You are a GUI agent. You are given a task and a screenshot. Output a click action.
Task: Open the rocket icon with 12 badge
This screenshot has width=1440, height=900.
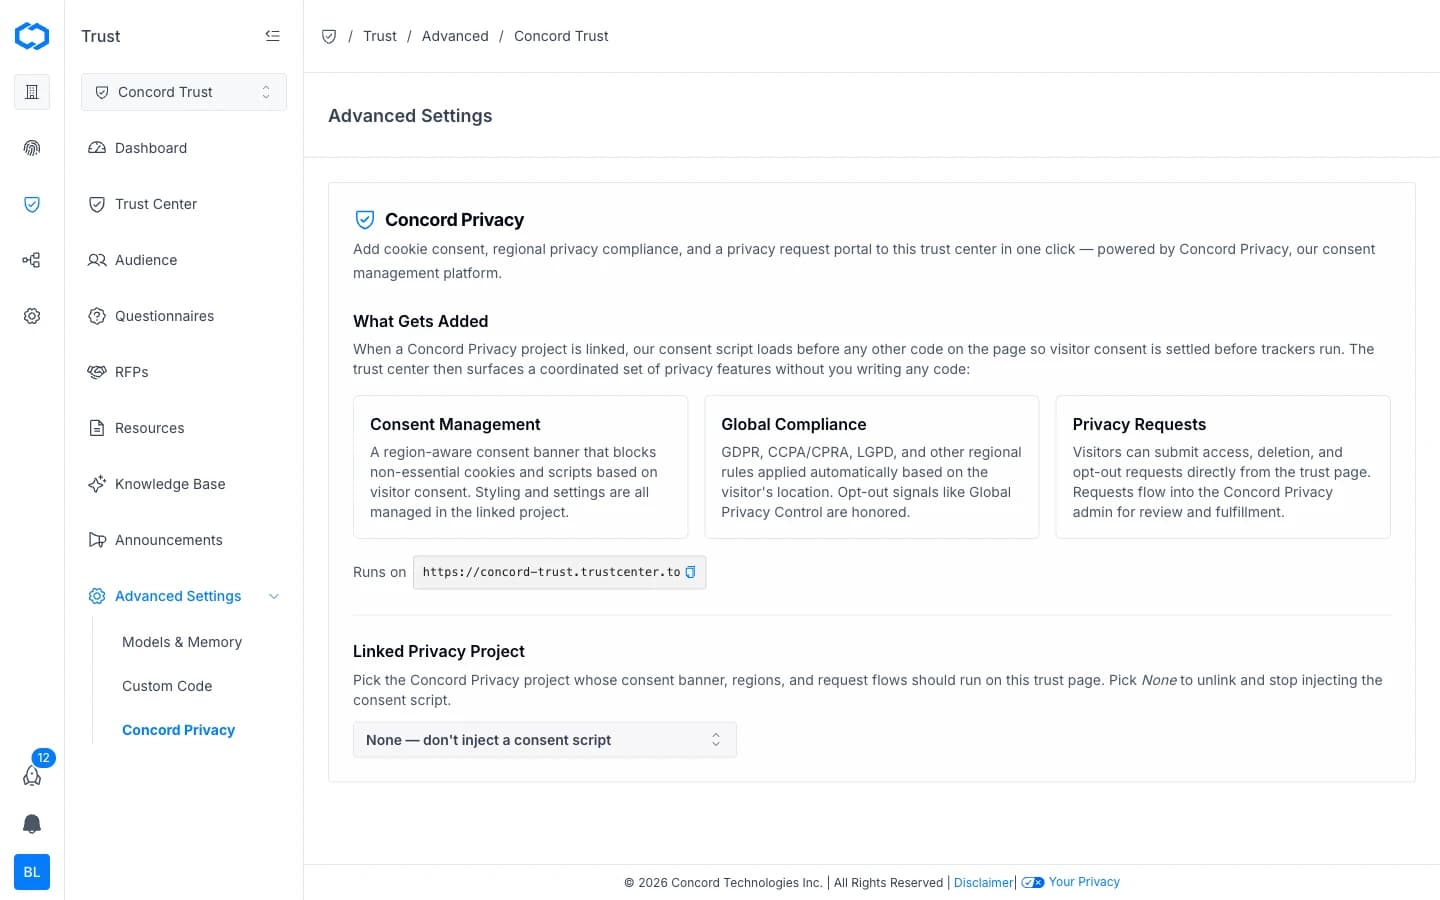32,775
